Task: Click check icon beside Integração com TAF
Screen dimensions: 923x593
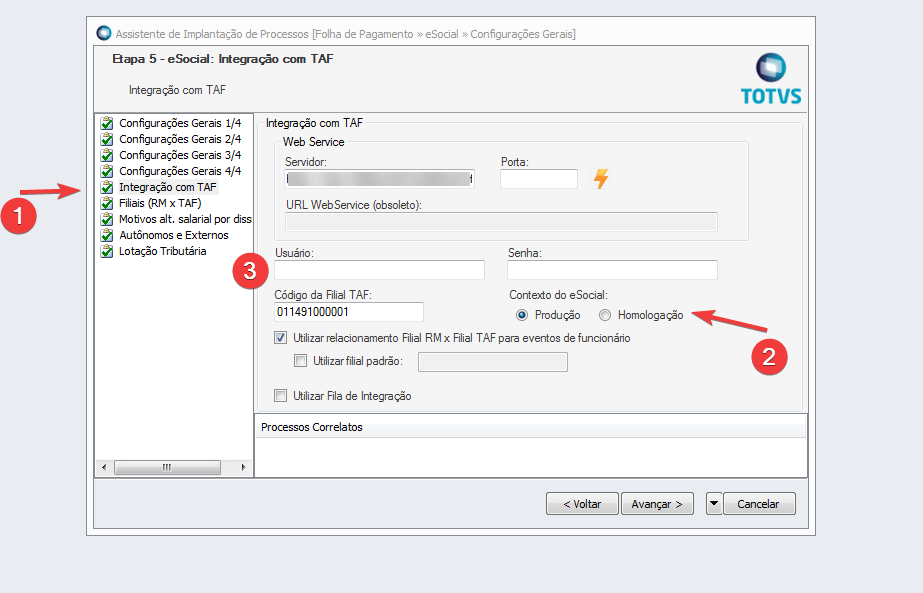Action: coord(107,187)
